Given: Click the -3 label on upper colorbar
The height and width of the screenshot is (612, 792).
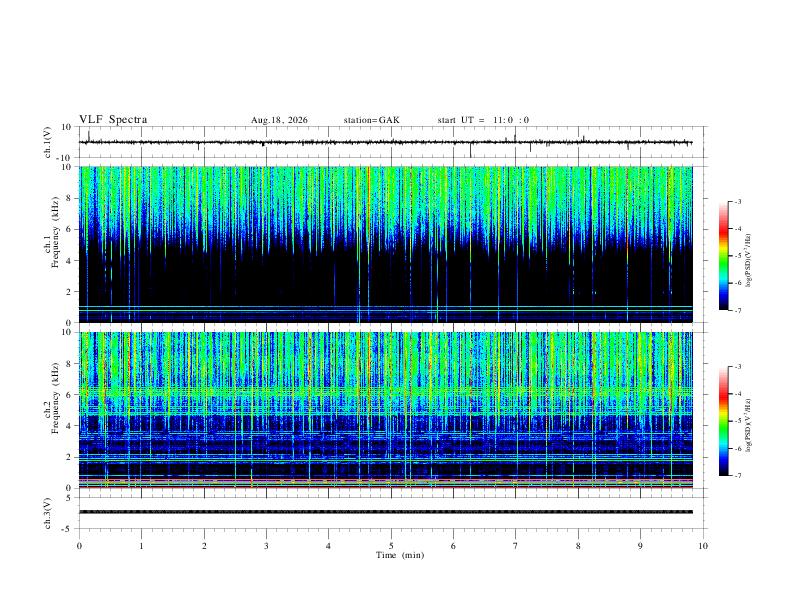Looking at the screenshot, I should (737, 201).
